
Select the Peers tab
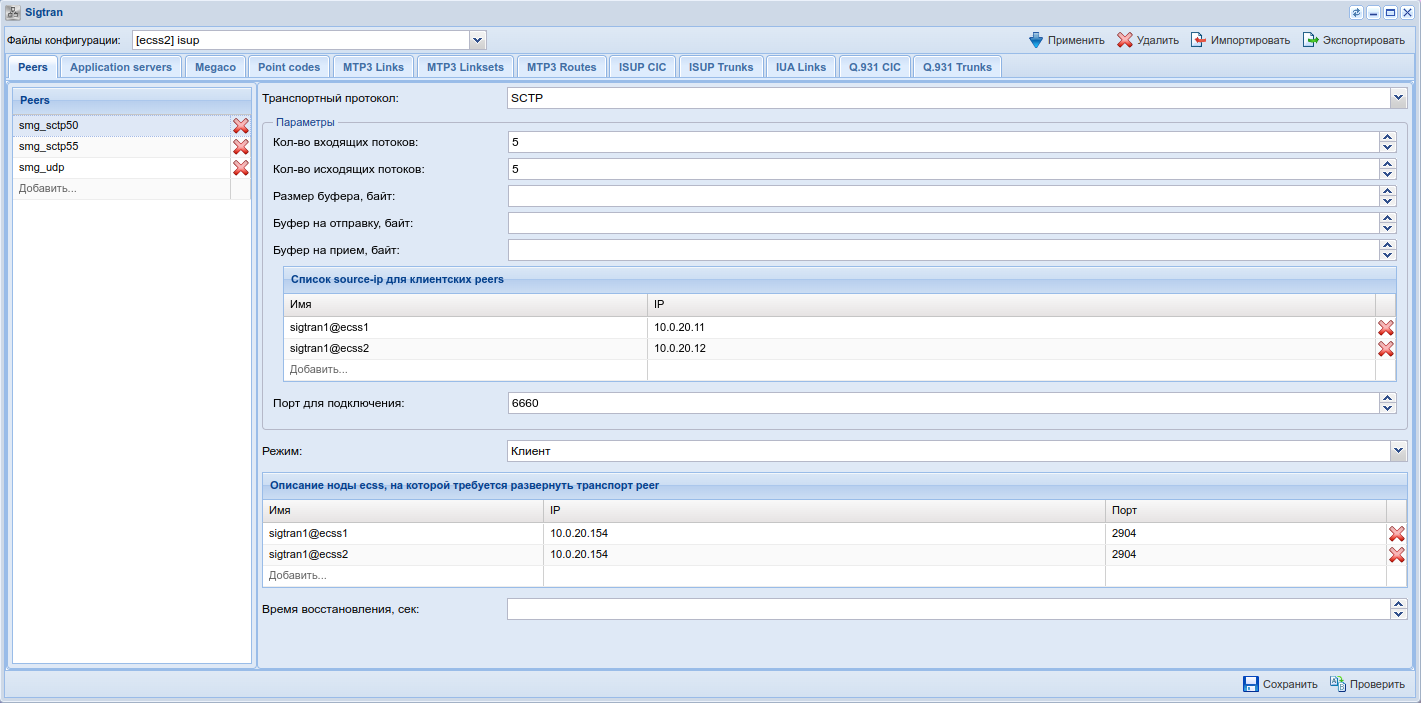point(33,67)
